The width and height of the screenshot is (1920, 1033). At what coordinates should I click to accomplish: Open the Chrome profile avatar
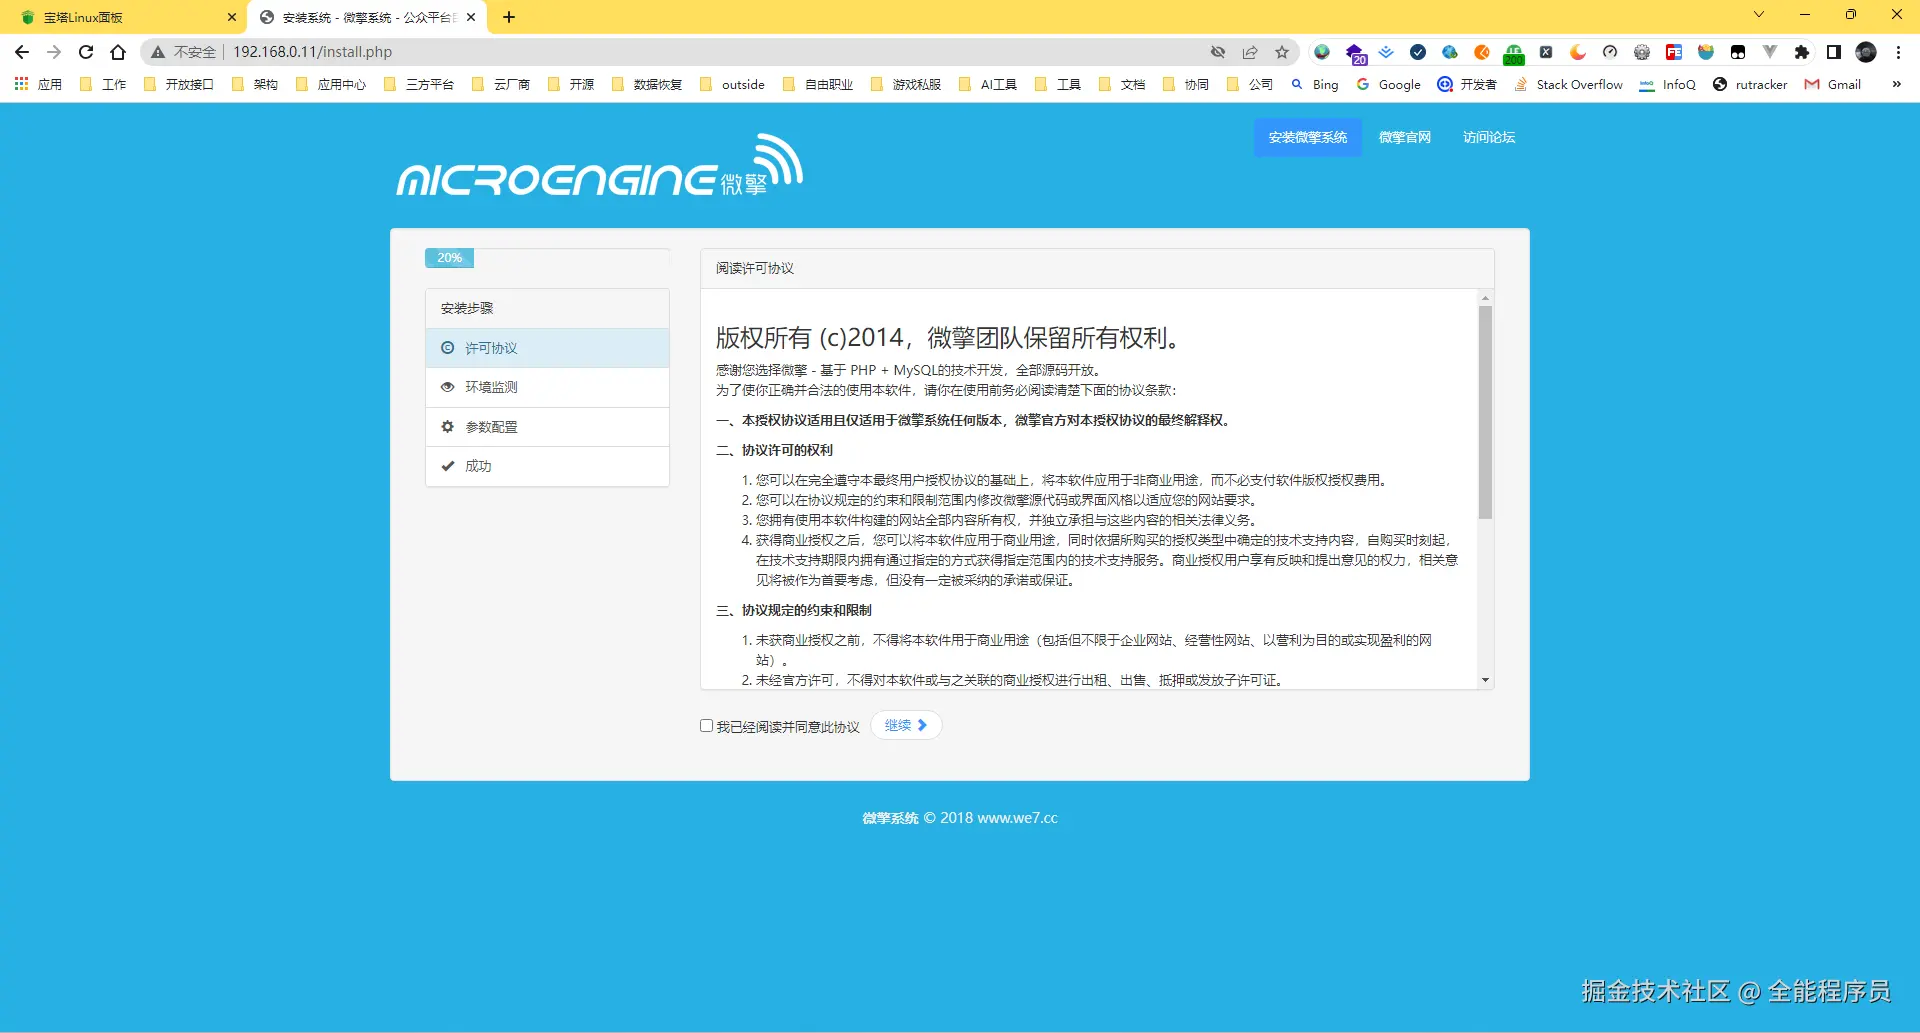click(x=1866, y=52)
